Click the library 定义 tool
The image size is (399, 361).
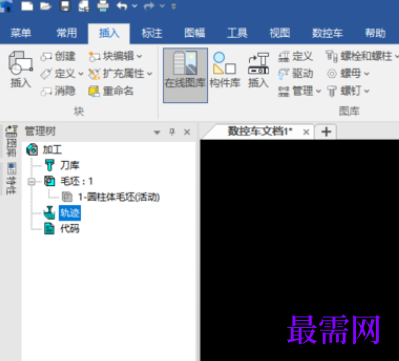tap(295, 56)
